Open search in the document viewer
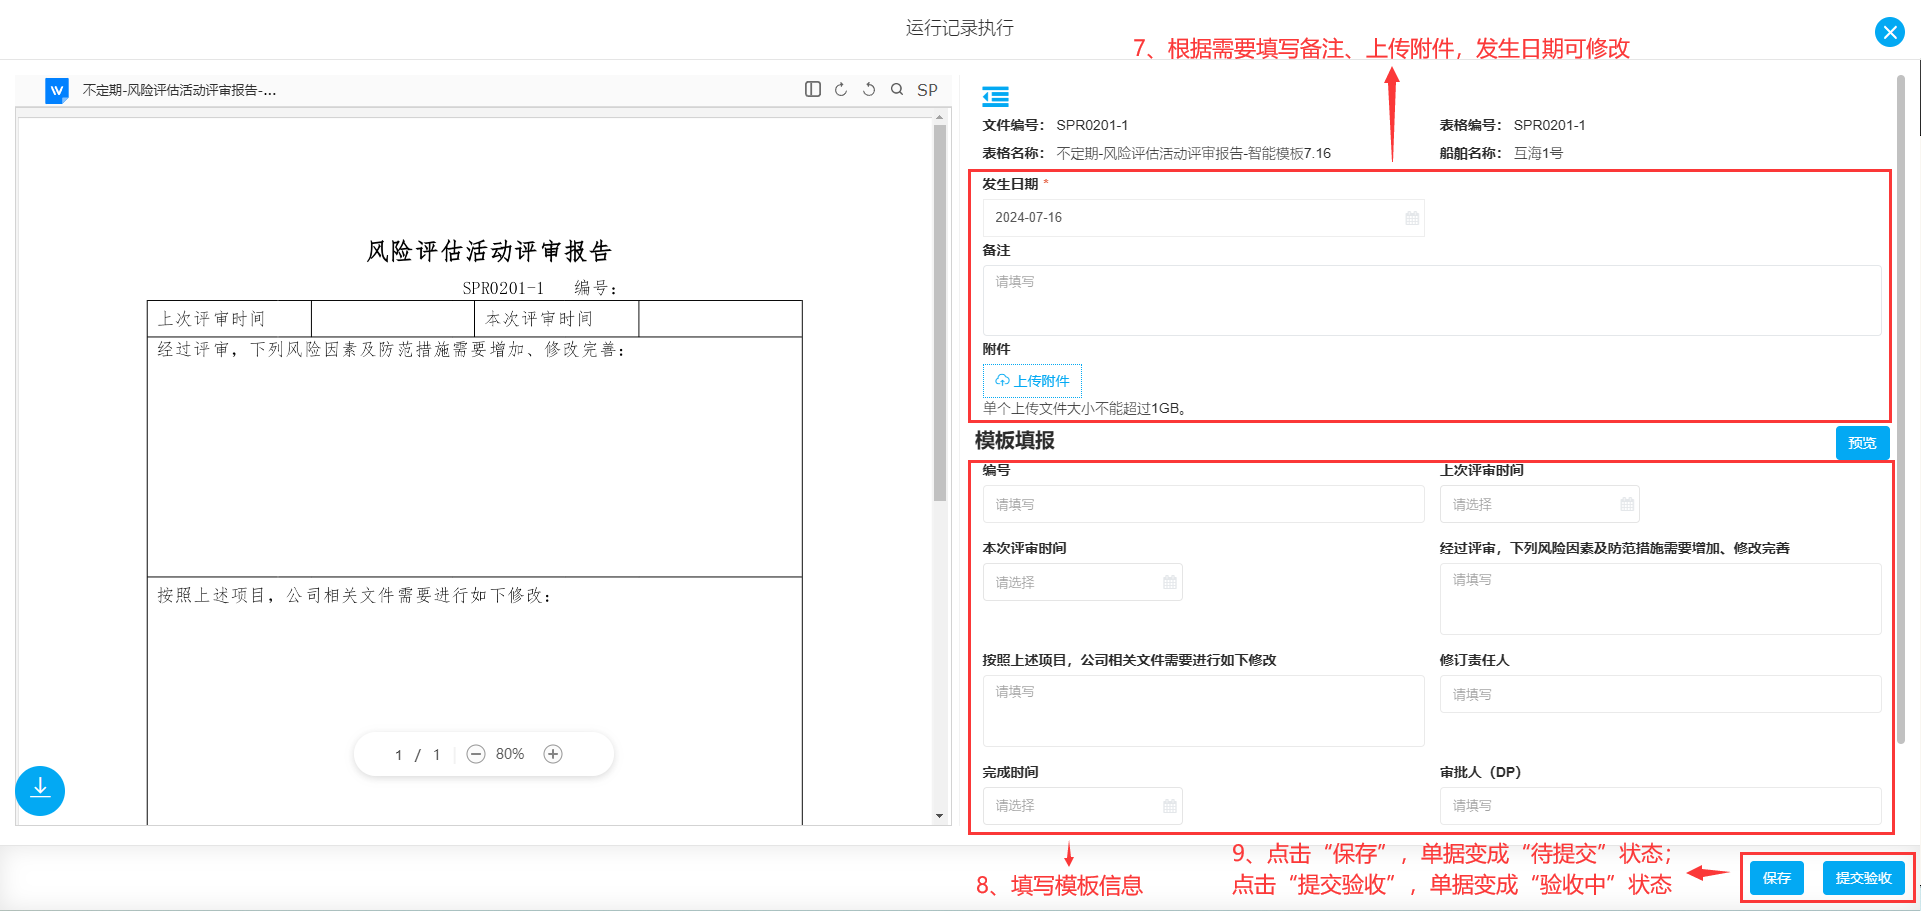The image size is (1921, 911). pyautogui.click(x=897, y=89)
